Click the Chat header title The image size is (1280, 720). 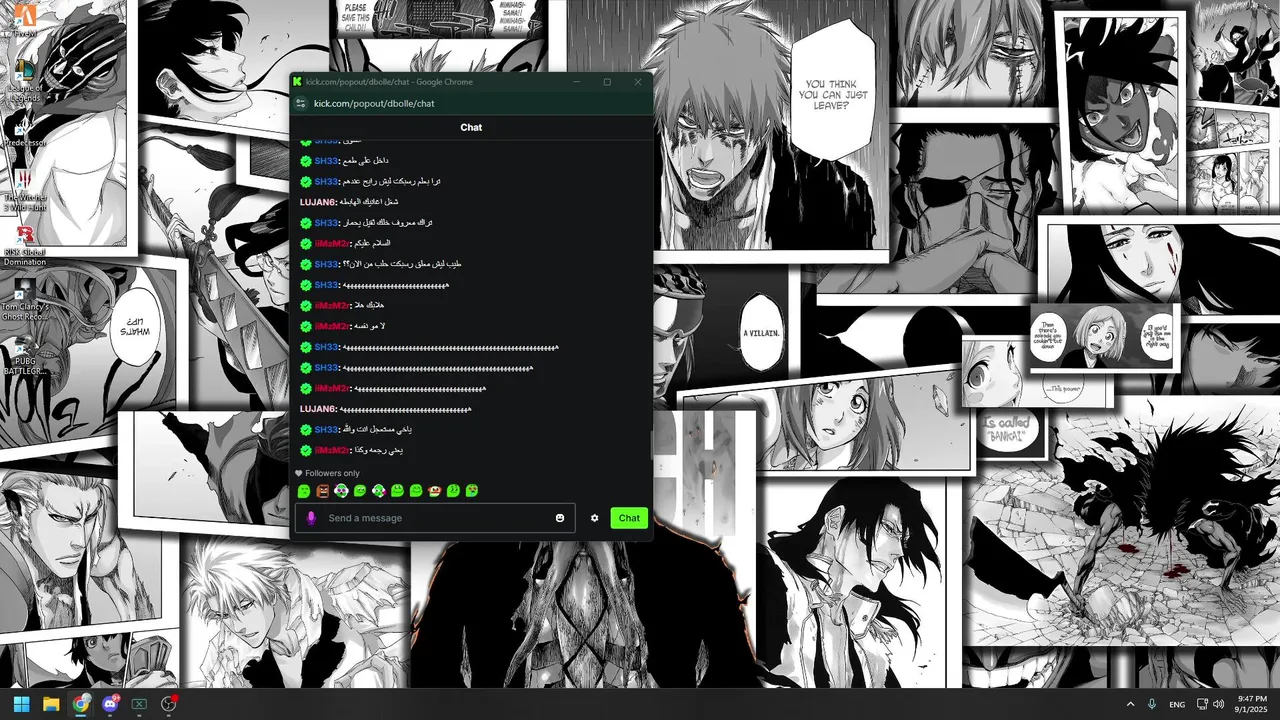tap(471, 127)
